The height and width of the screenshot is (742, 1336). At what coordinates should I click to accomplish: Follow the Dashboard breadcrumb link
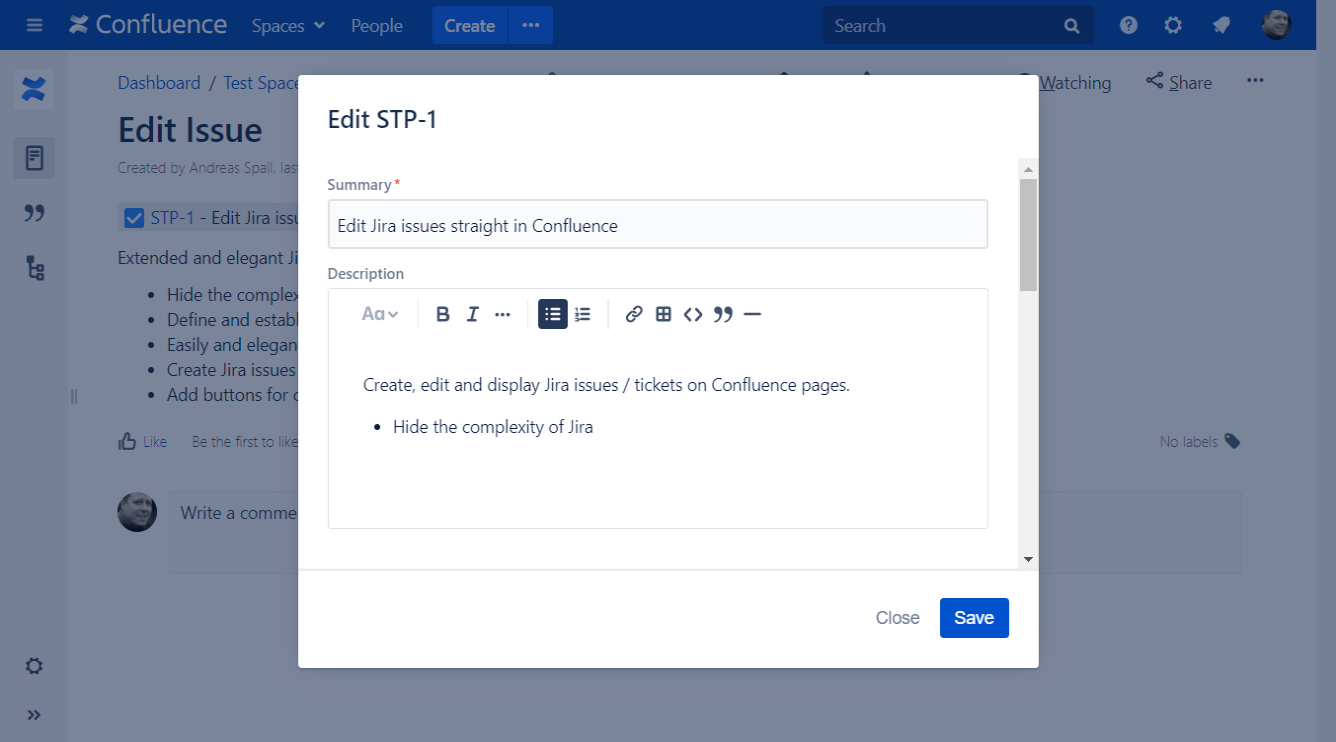159,83
